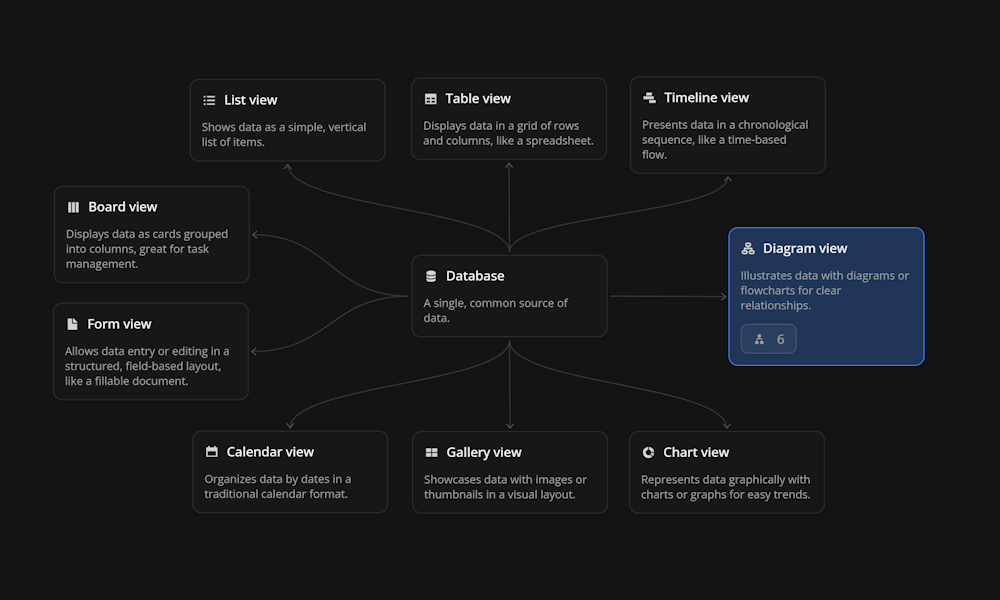The image size is (1000, 600).
Task: Click text 'Represents data graphically with'
Action: pyautogui.click(x=725, y=479)
